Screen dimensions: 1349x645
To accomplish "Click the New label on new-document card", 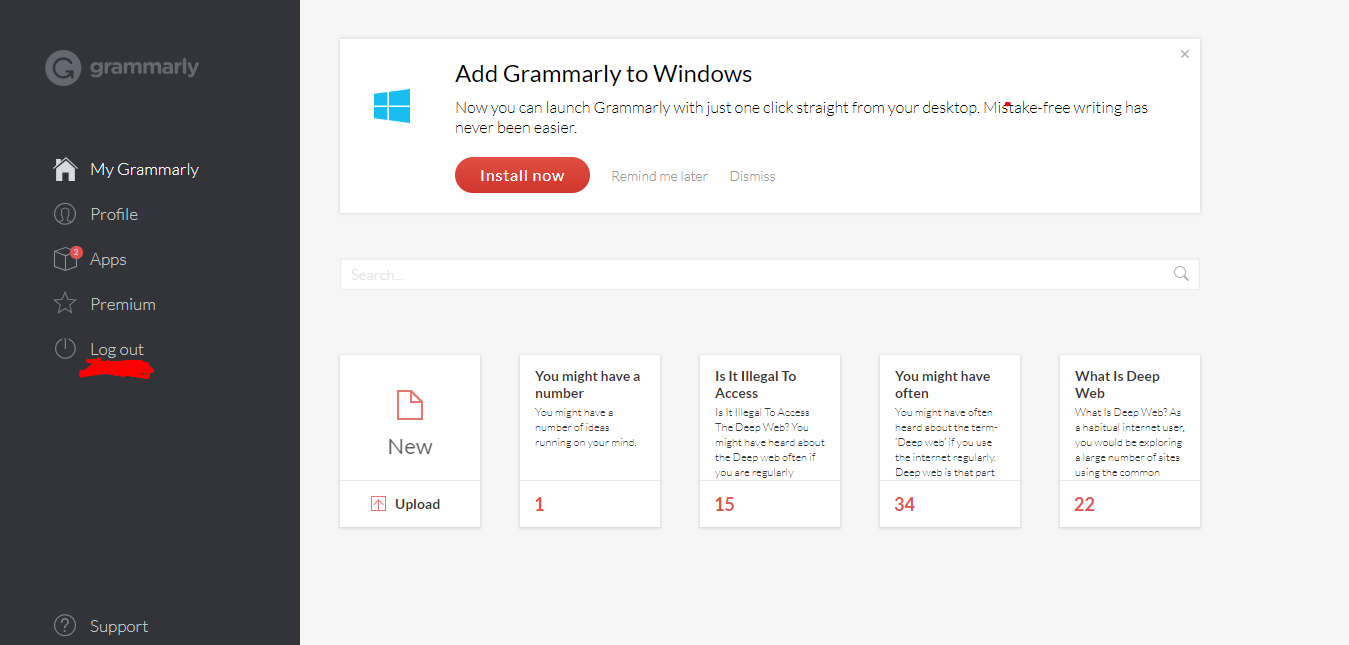I will (410, 446).
